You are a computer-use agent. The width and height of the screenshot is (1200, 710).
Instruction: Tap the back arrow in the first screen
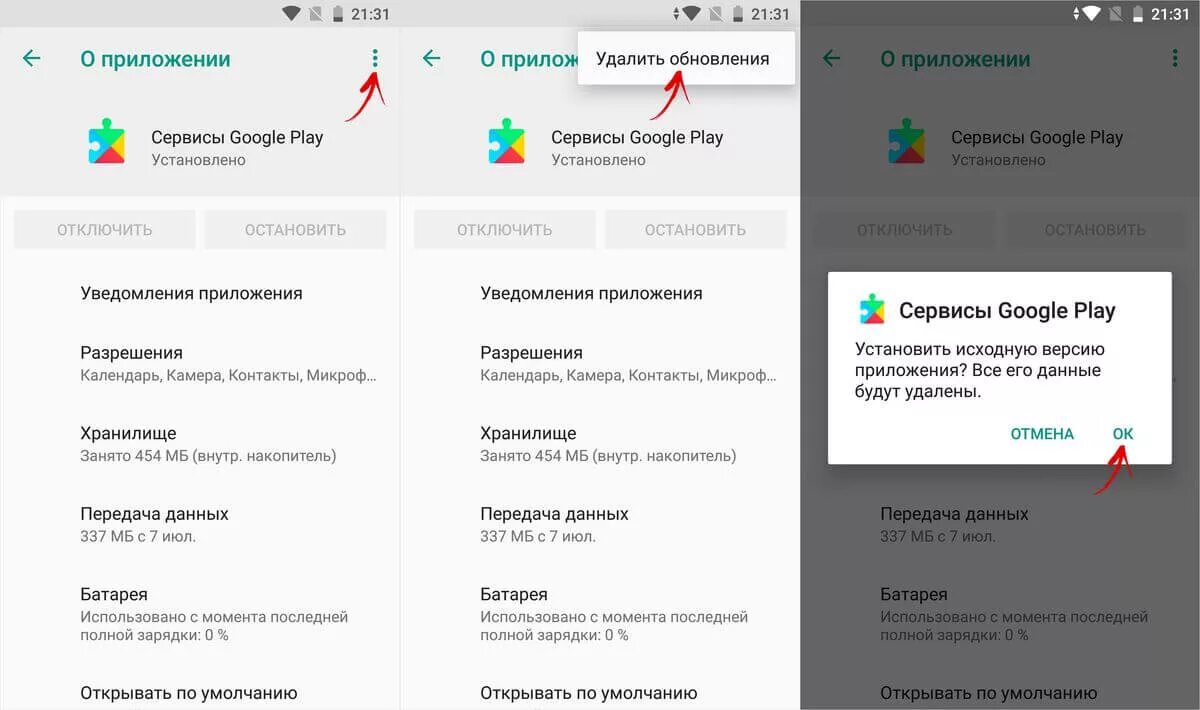pos(32,59)
